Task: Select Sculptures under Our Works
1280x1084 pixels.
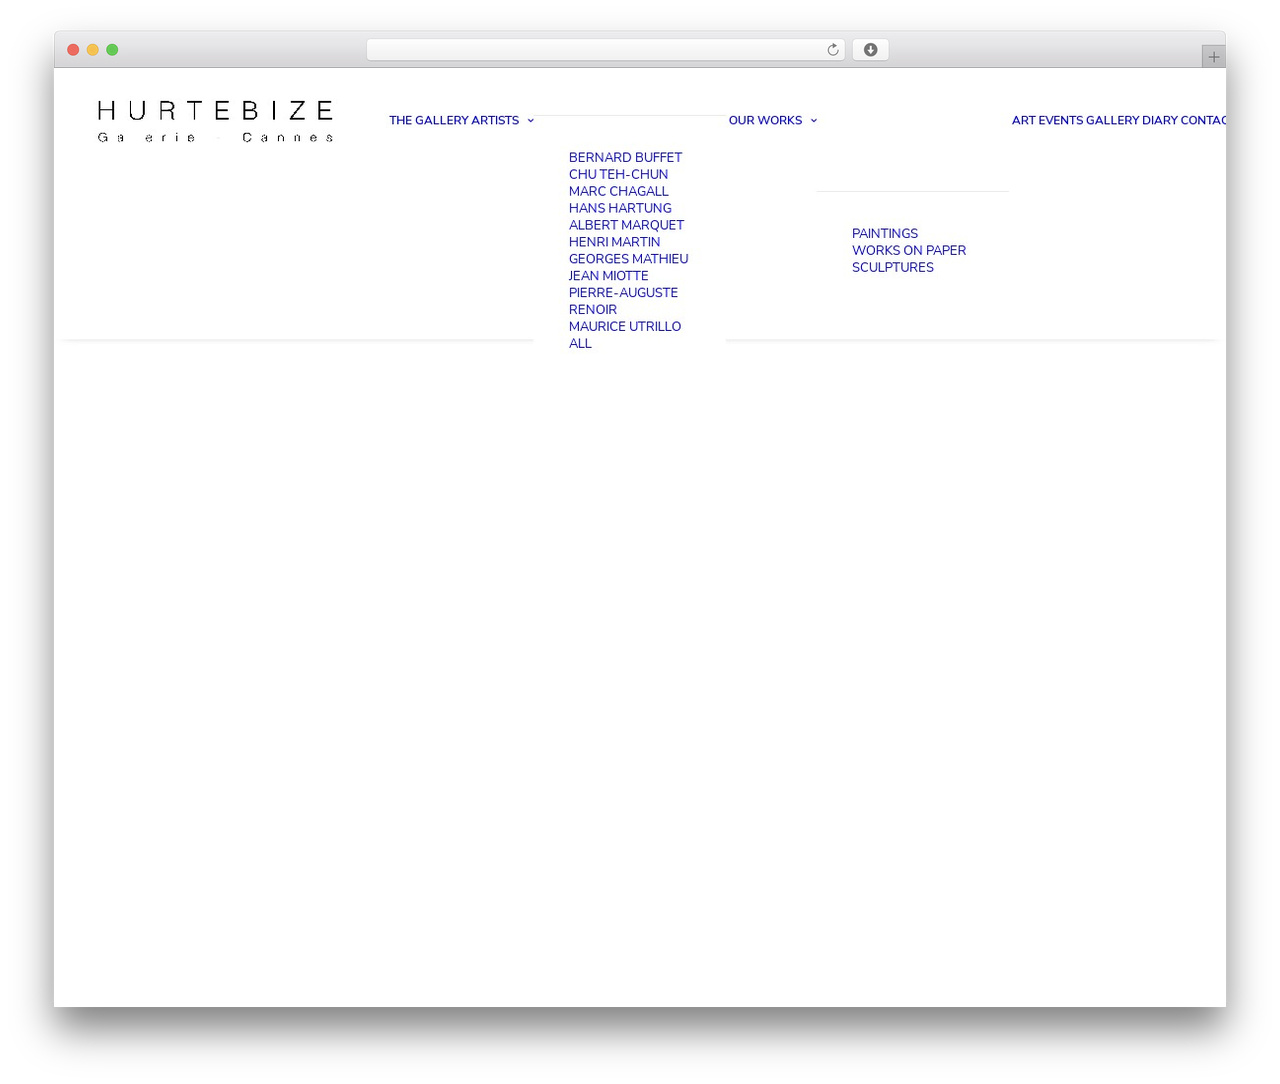Action: (x=892, y=267)
